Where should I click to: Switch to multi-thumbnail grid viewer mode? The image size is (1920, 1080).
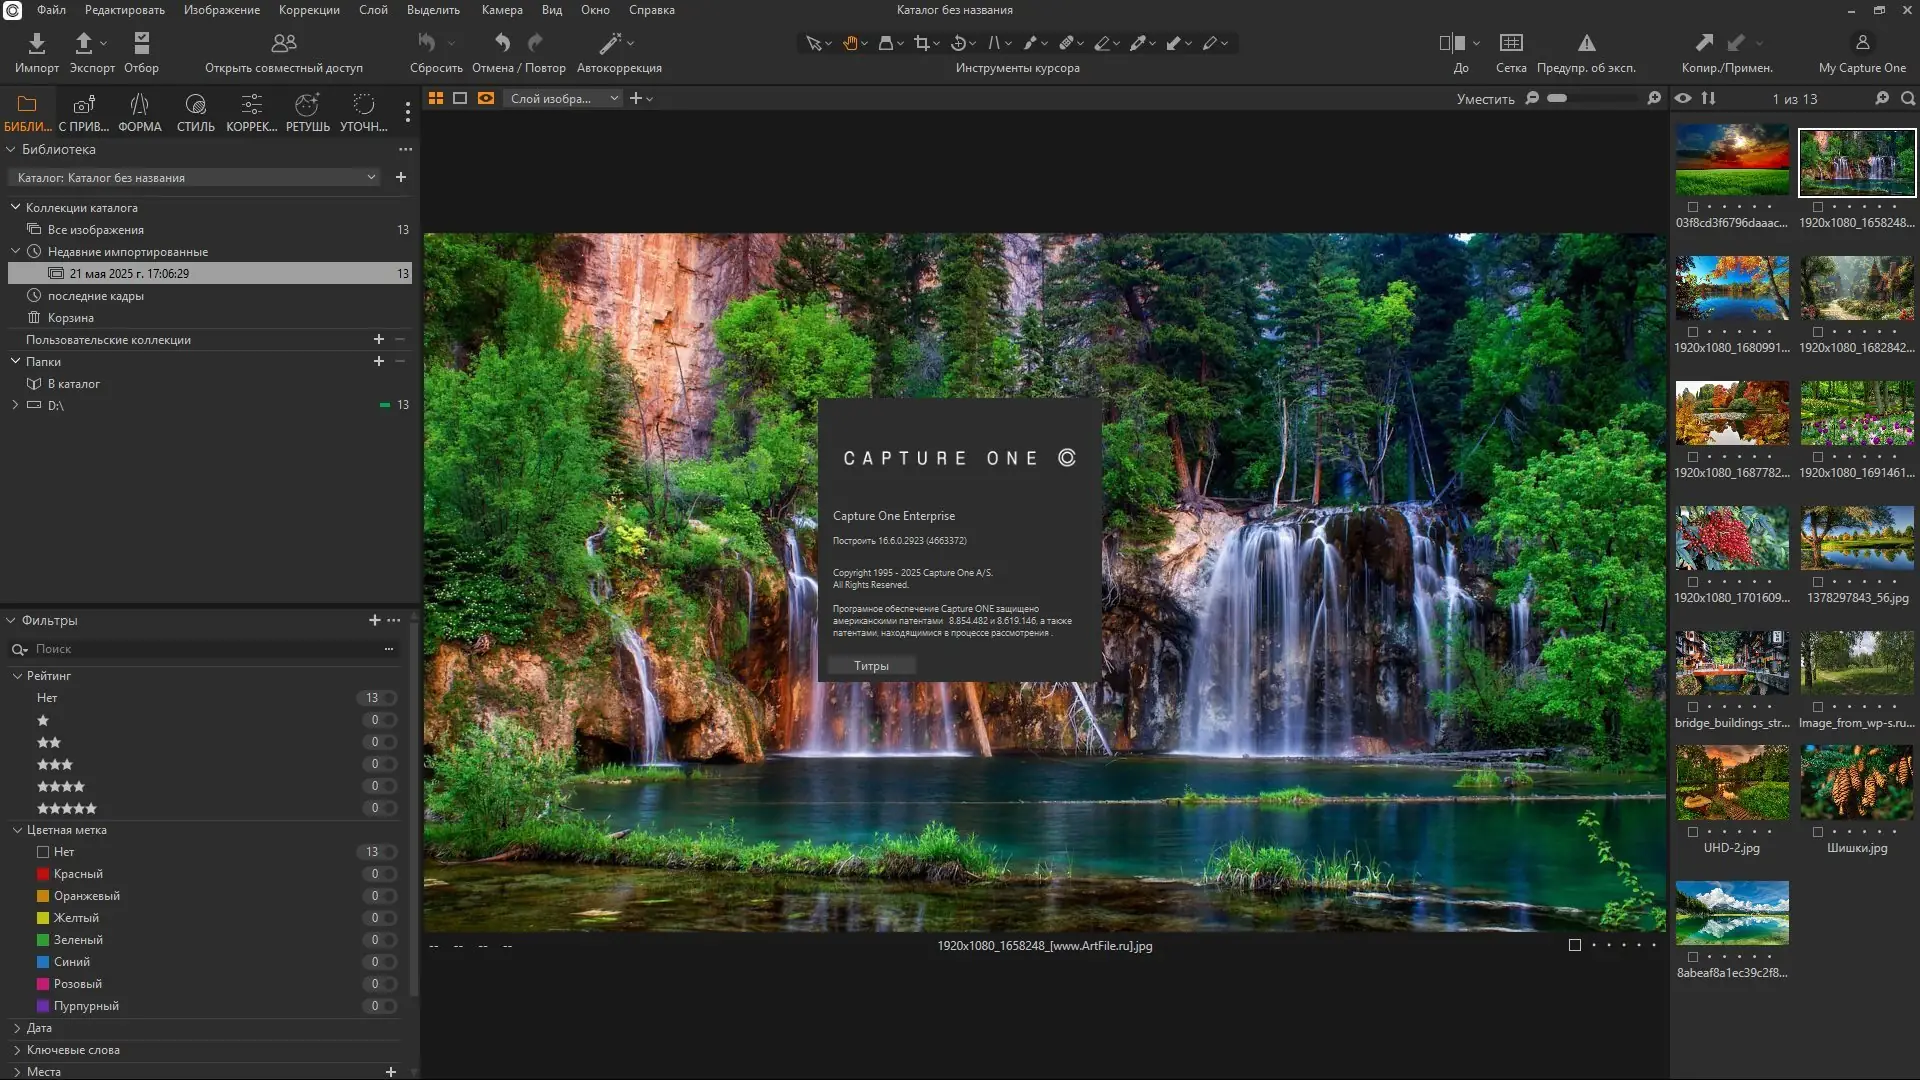click(436, 98)
